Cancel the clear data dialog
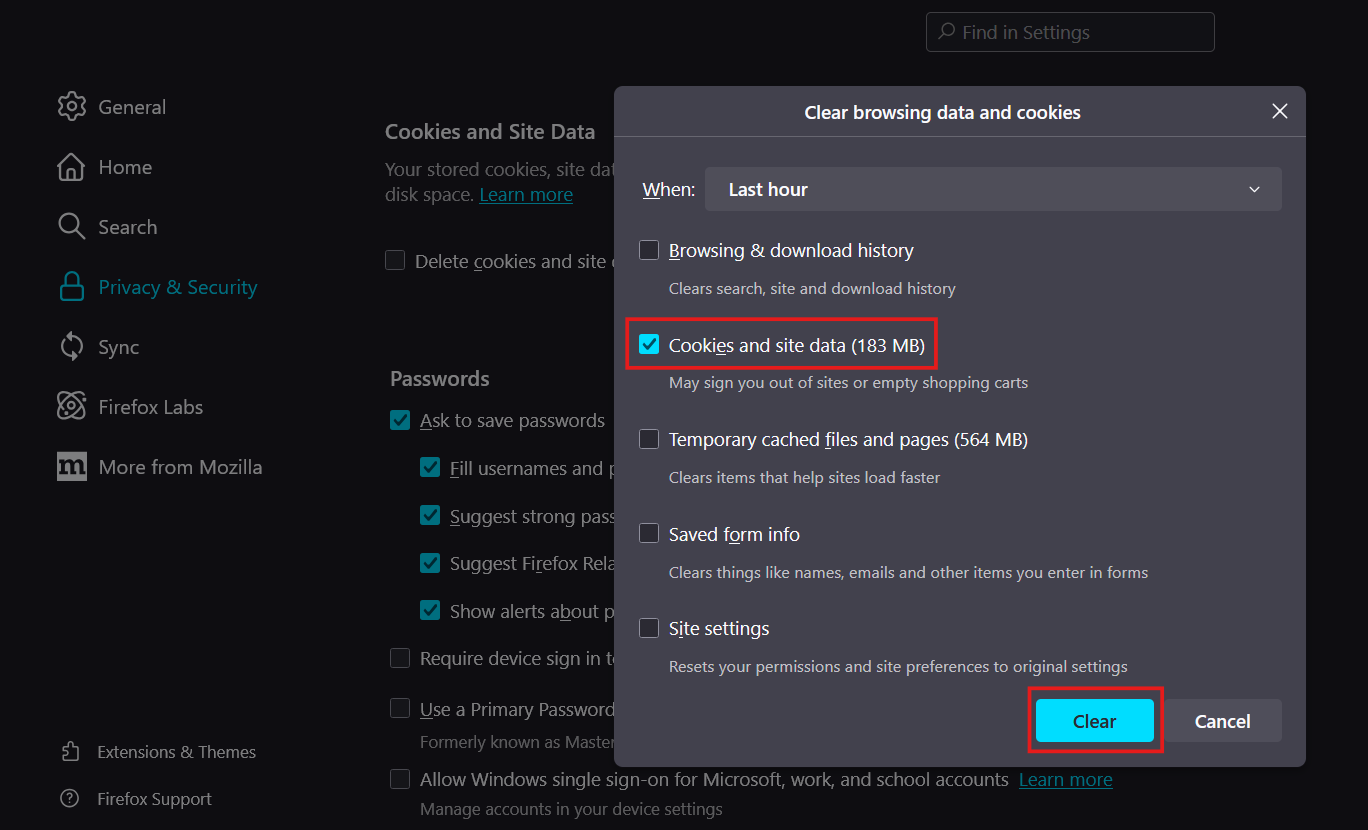Viewport: 1368px width, 830px height. (x=1222, y=721)
